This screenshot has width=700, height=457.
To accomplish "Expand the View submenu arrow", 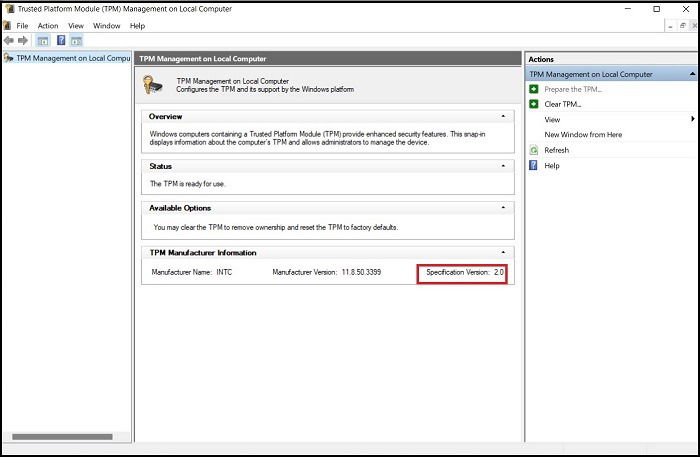I will [x=692, y=119].
